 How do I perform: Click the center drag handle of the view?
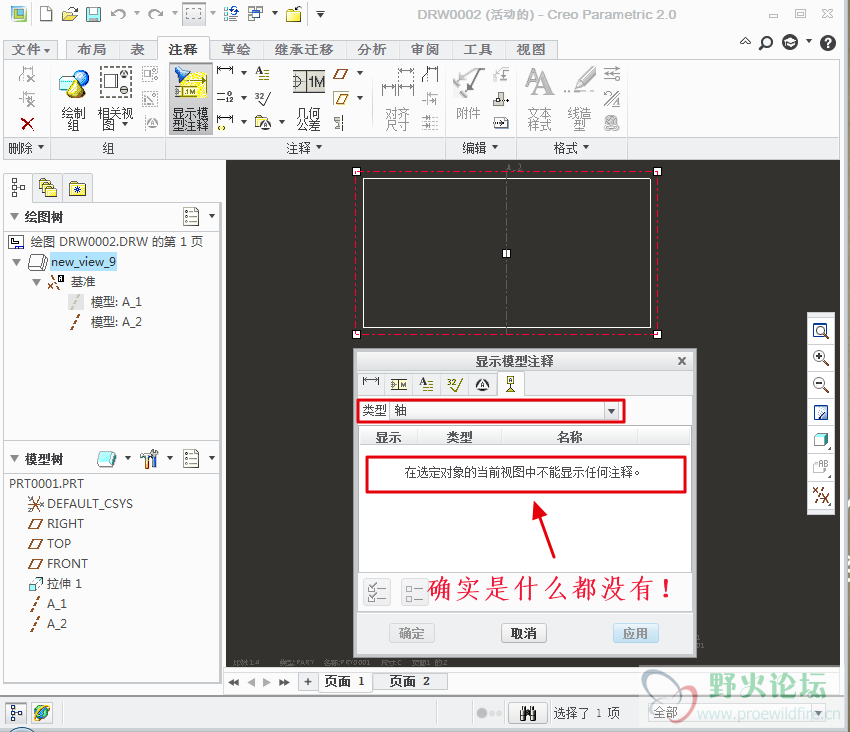point(506,253)
